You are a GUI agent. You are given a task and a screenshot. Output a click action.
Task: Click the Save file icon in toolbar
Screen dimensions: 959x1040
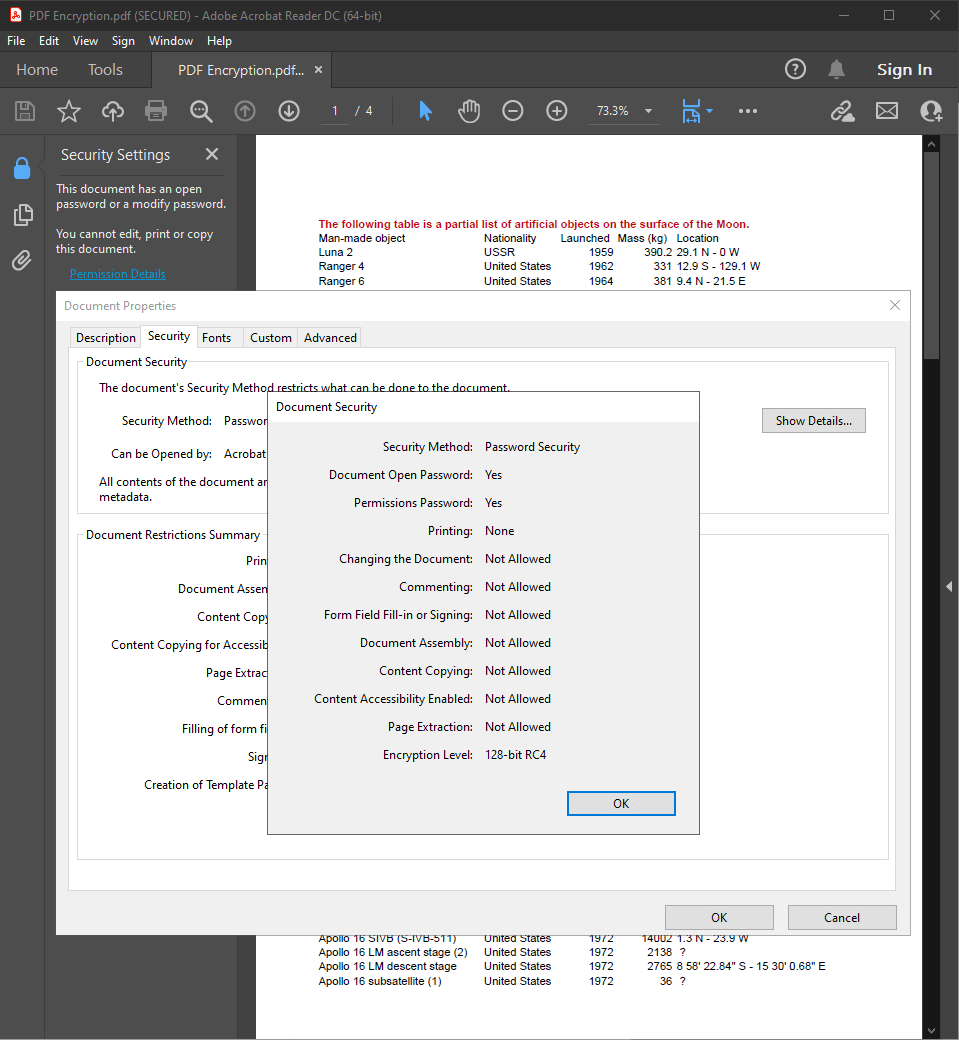coord(24,111)
